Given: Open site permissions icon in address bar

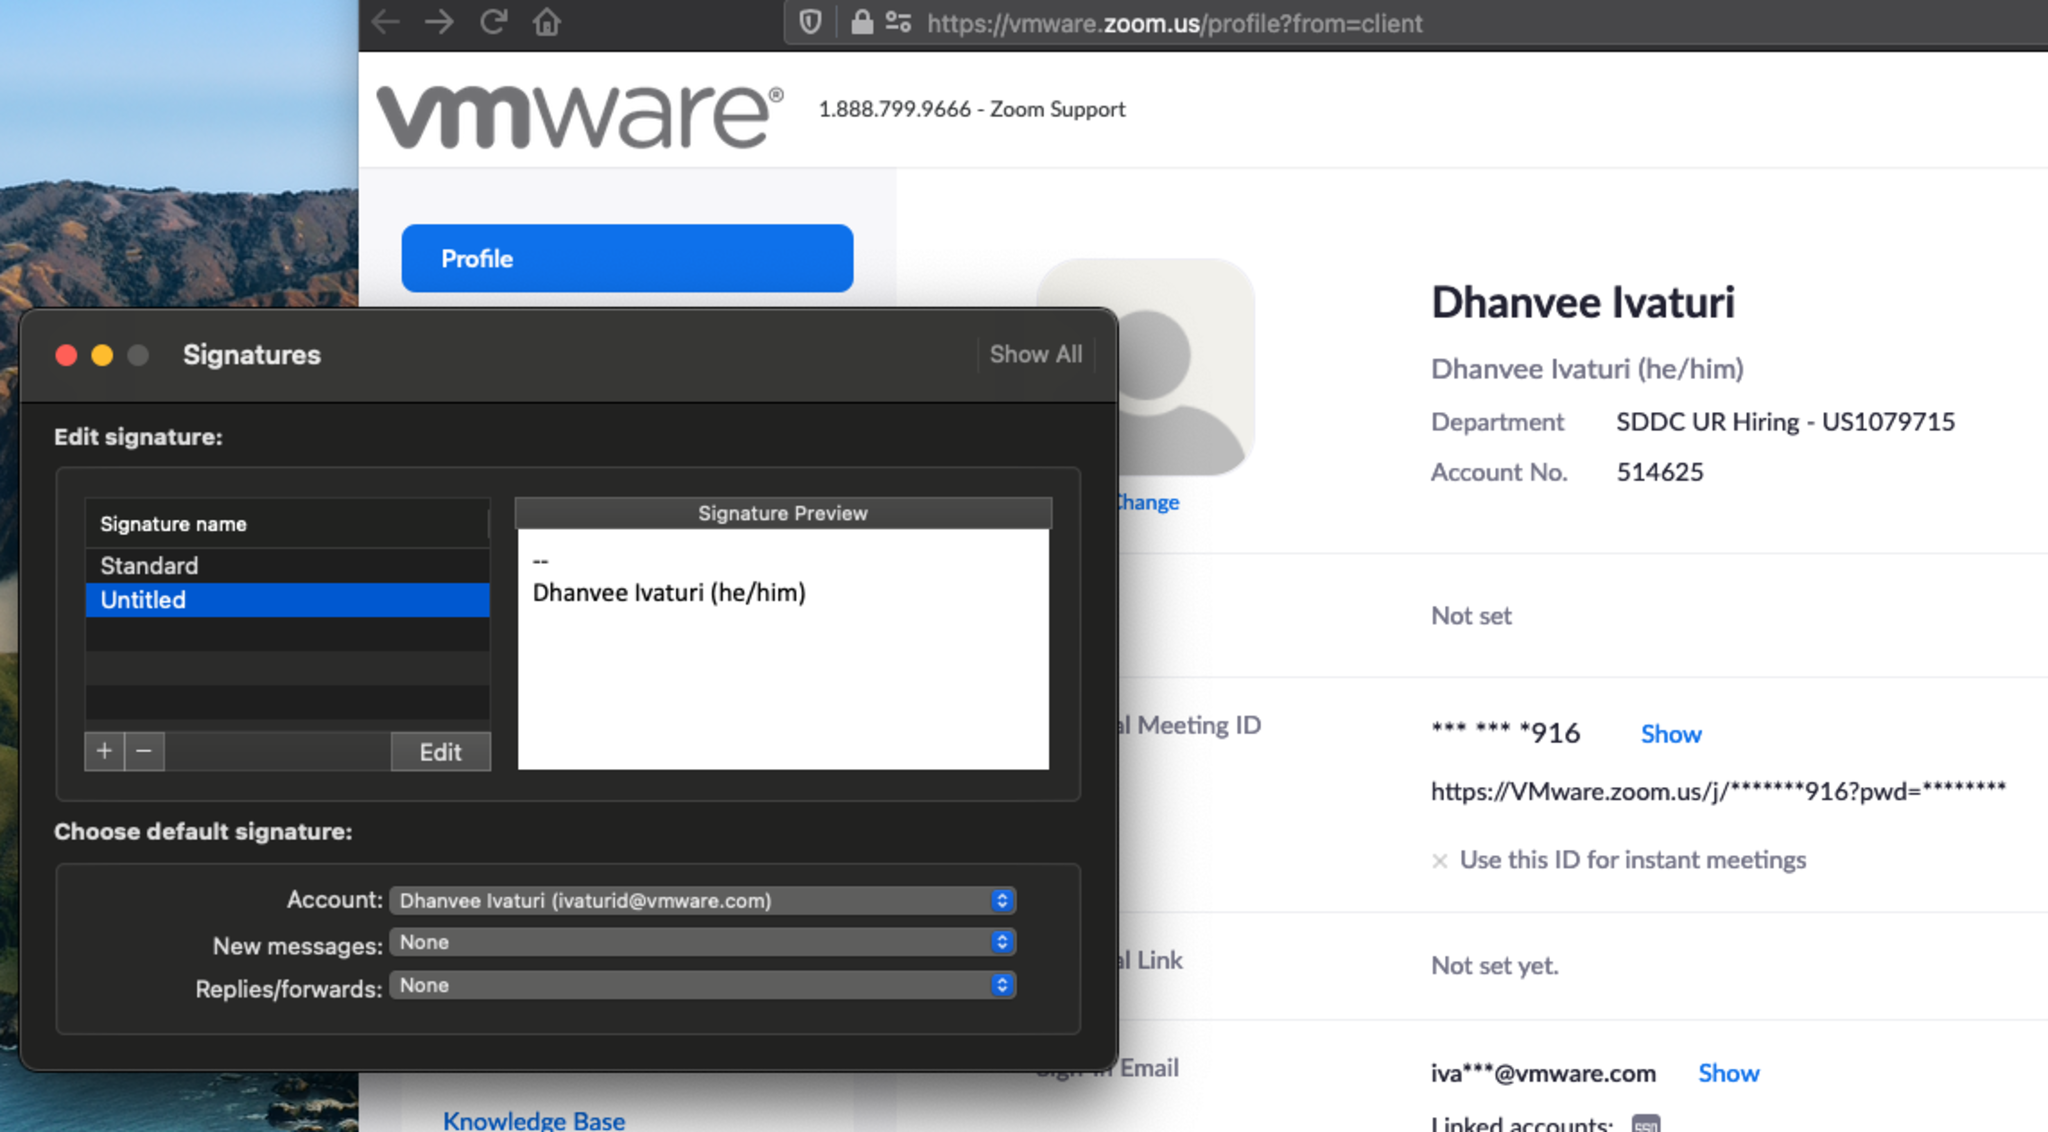Looking at the screenshot, I should pos(898,22).
